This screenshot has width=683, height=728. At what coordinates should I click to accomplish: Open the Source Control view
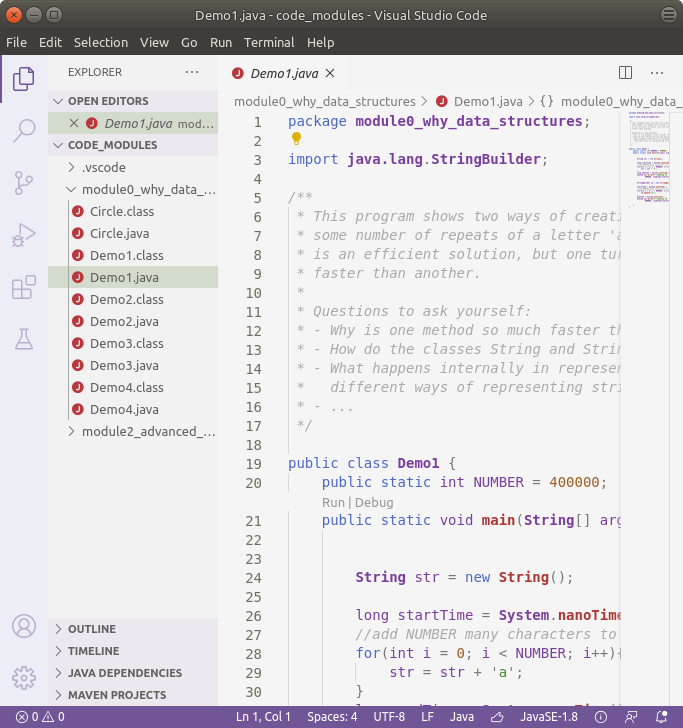tap(24, 183)
